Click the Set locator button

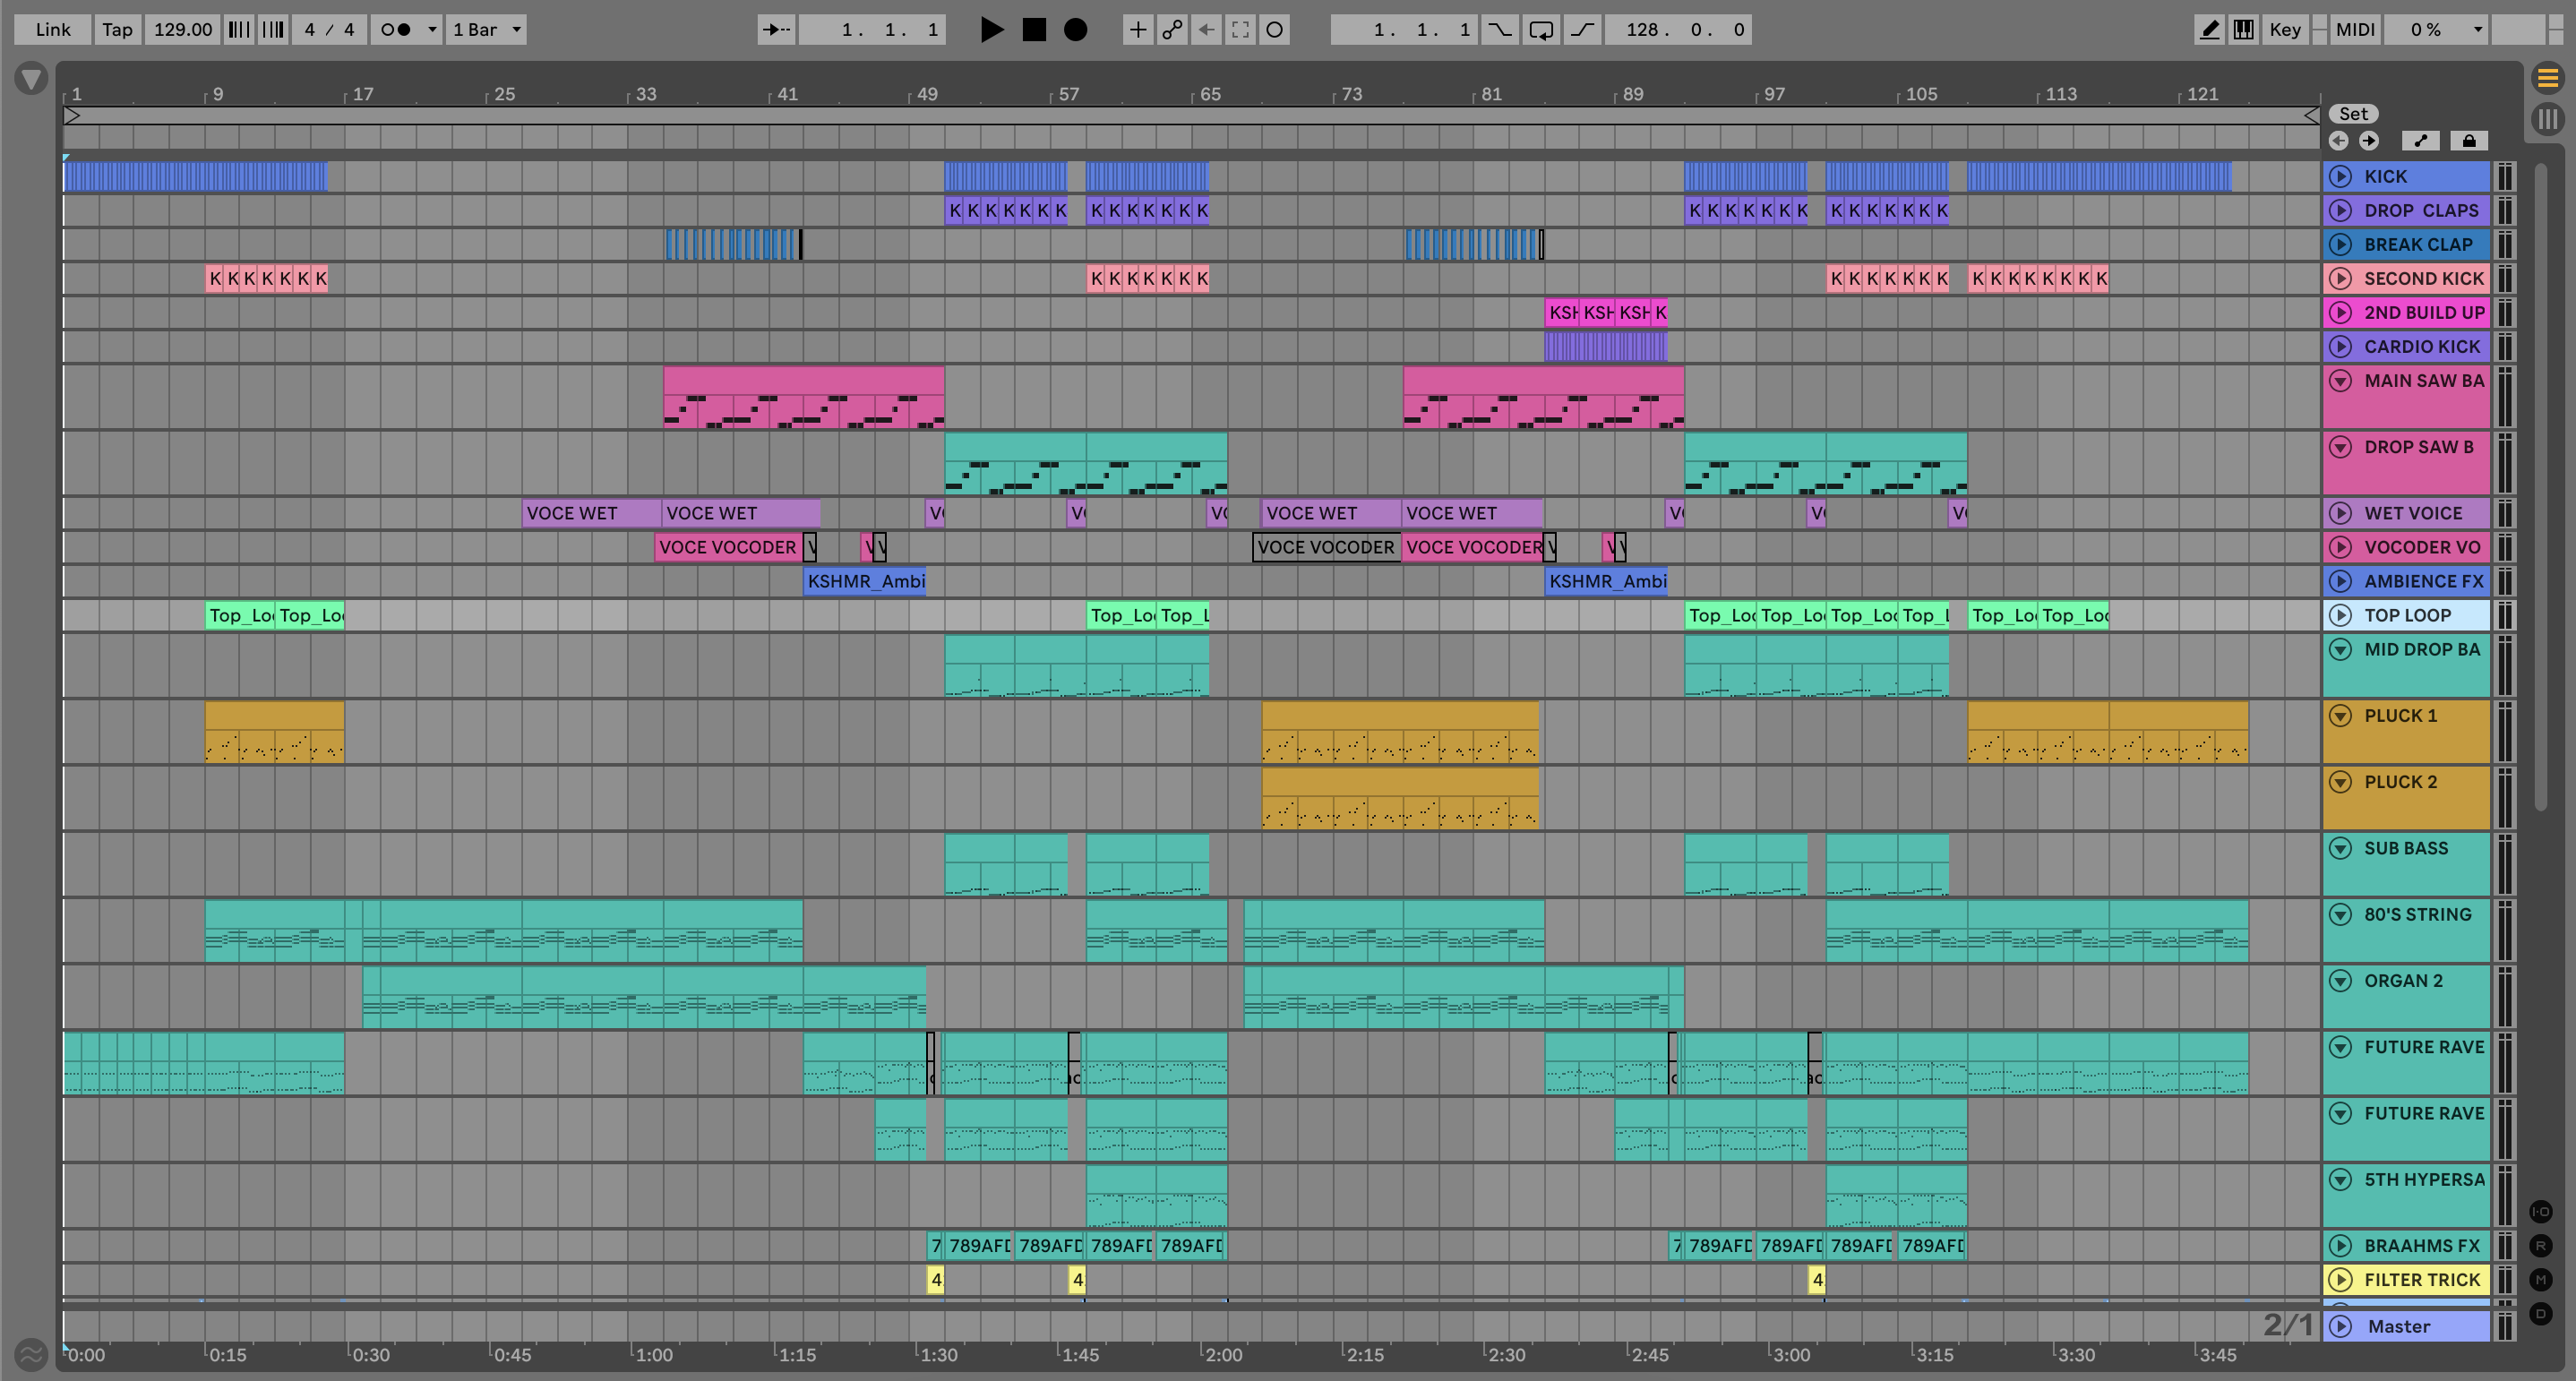pos(2353,113)
